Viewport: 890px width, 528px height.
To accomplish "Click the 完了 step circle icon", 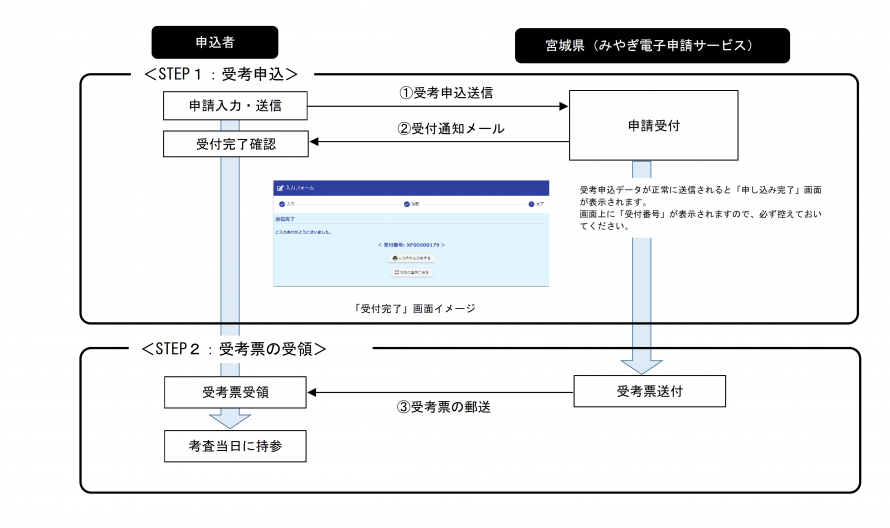I will click(x=532, y=204).
